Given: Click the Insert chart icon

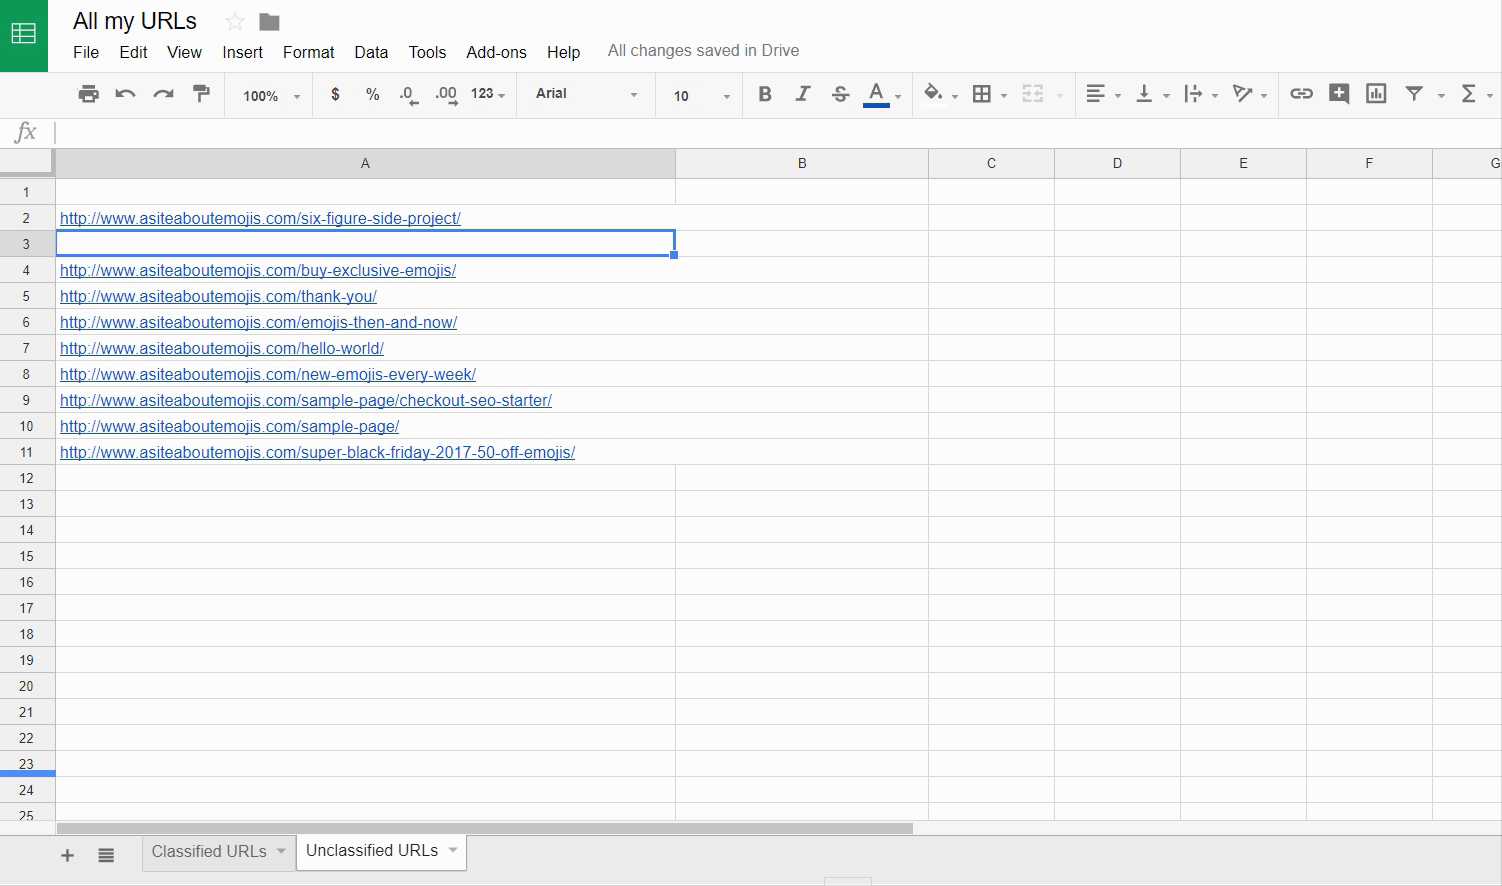Looking at the screenshot, I should pyautogui.click(x=1376, y=94).
